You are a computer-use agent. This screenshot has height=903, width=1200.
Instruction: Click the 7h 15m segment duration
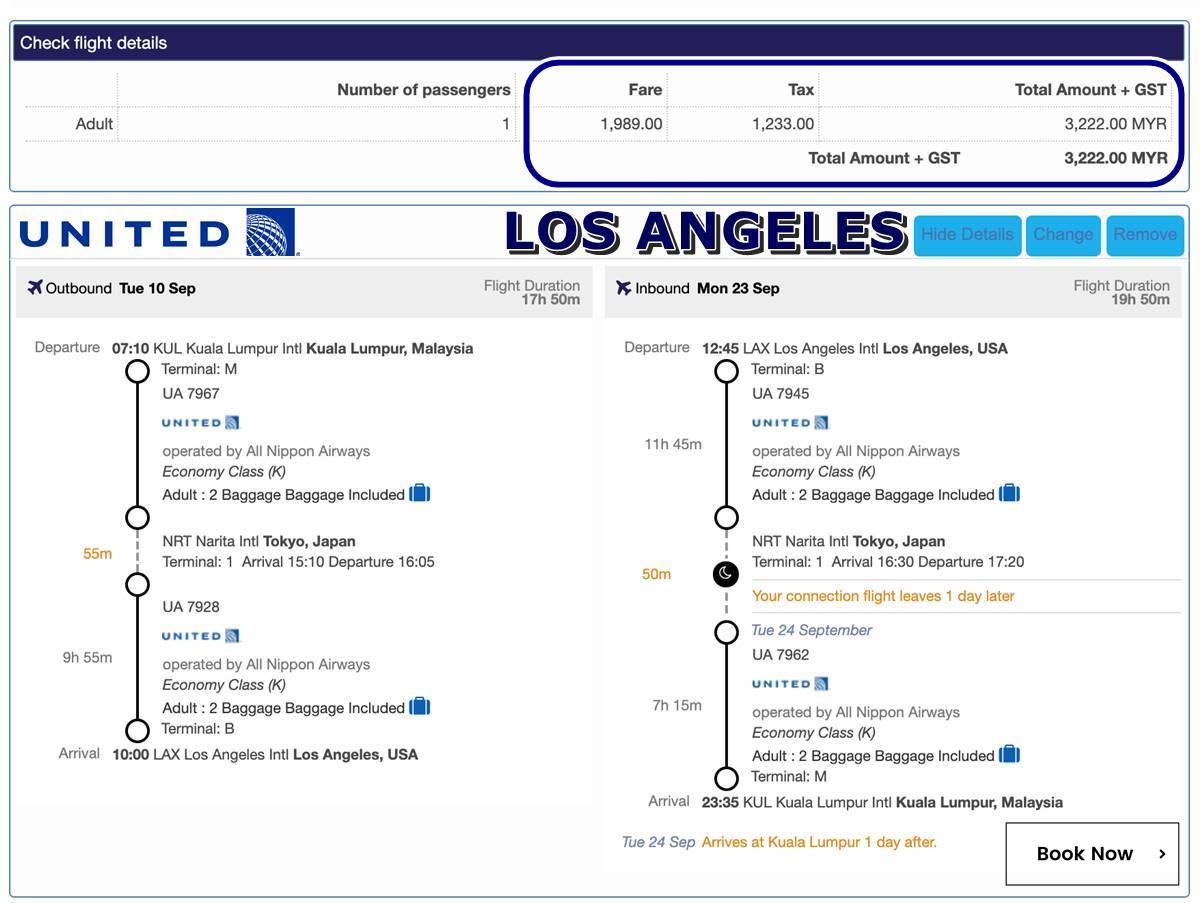click(x=677, y=706)
